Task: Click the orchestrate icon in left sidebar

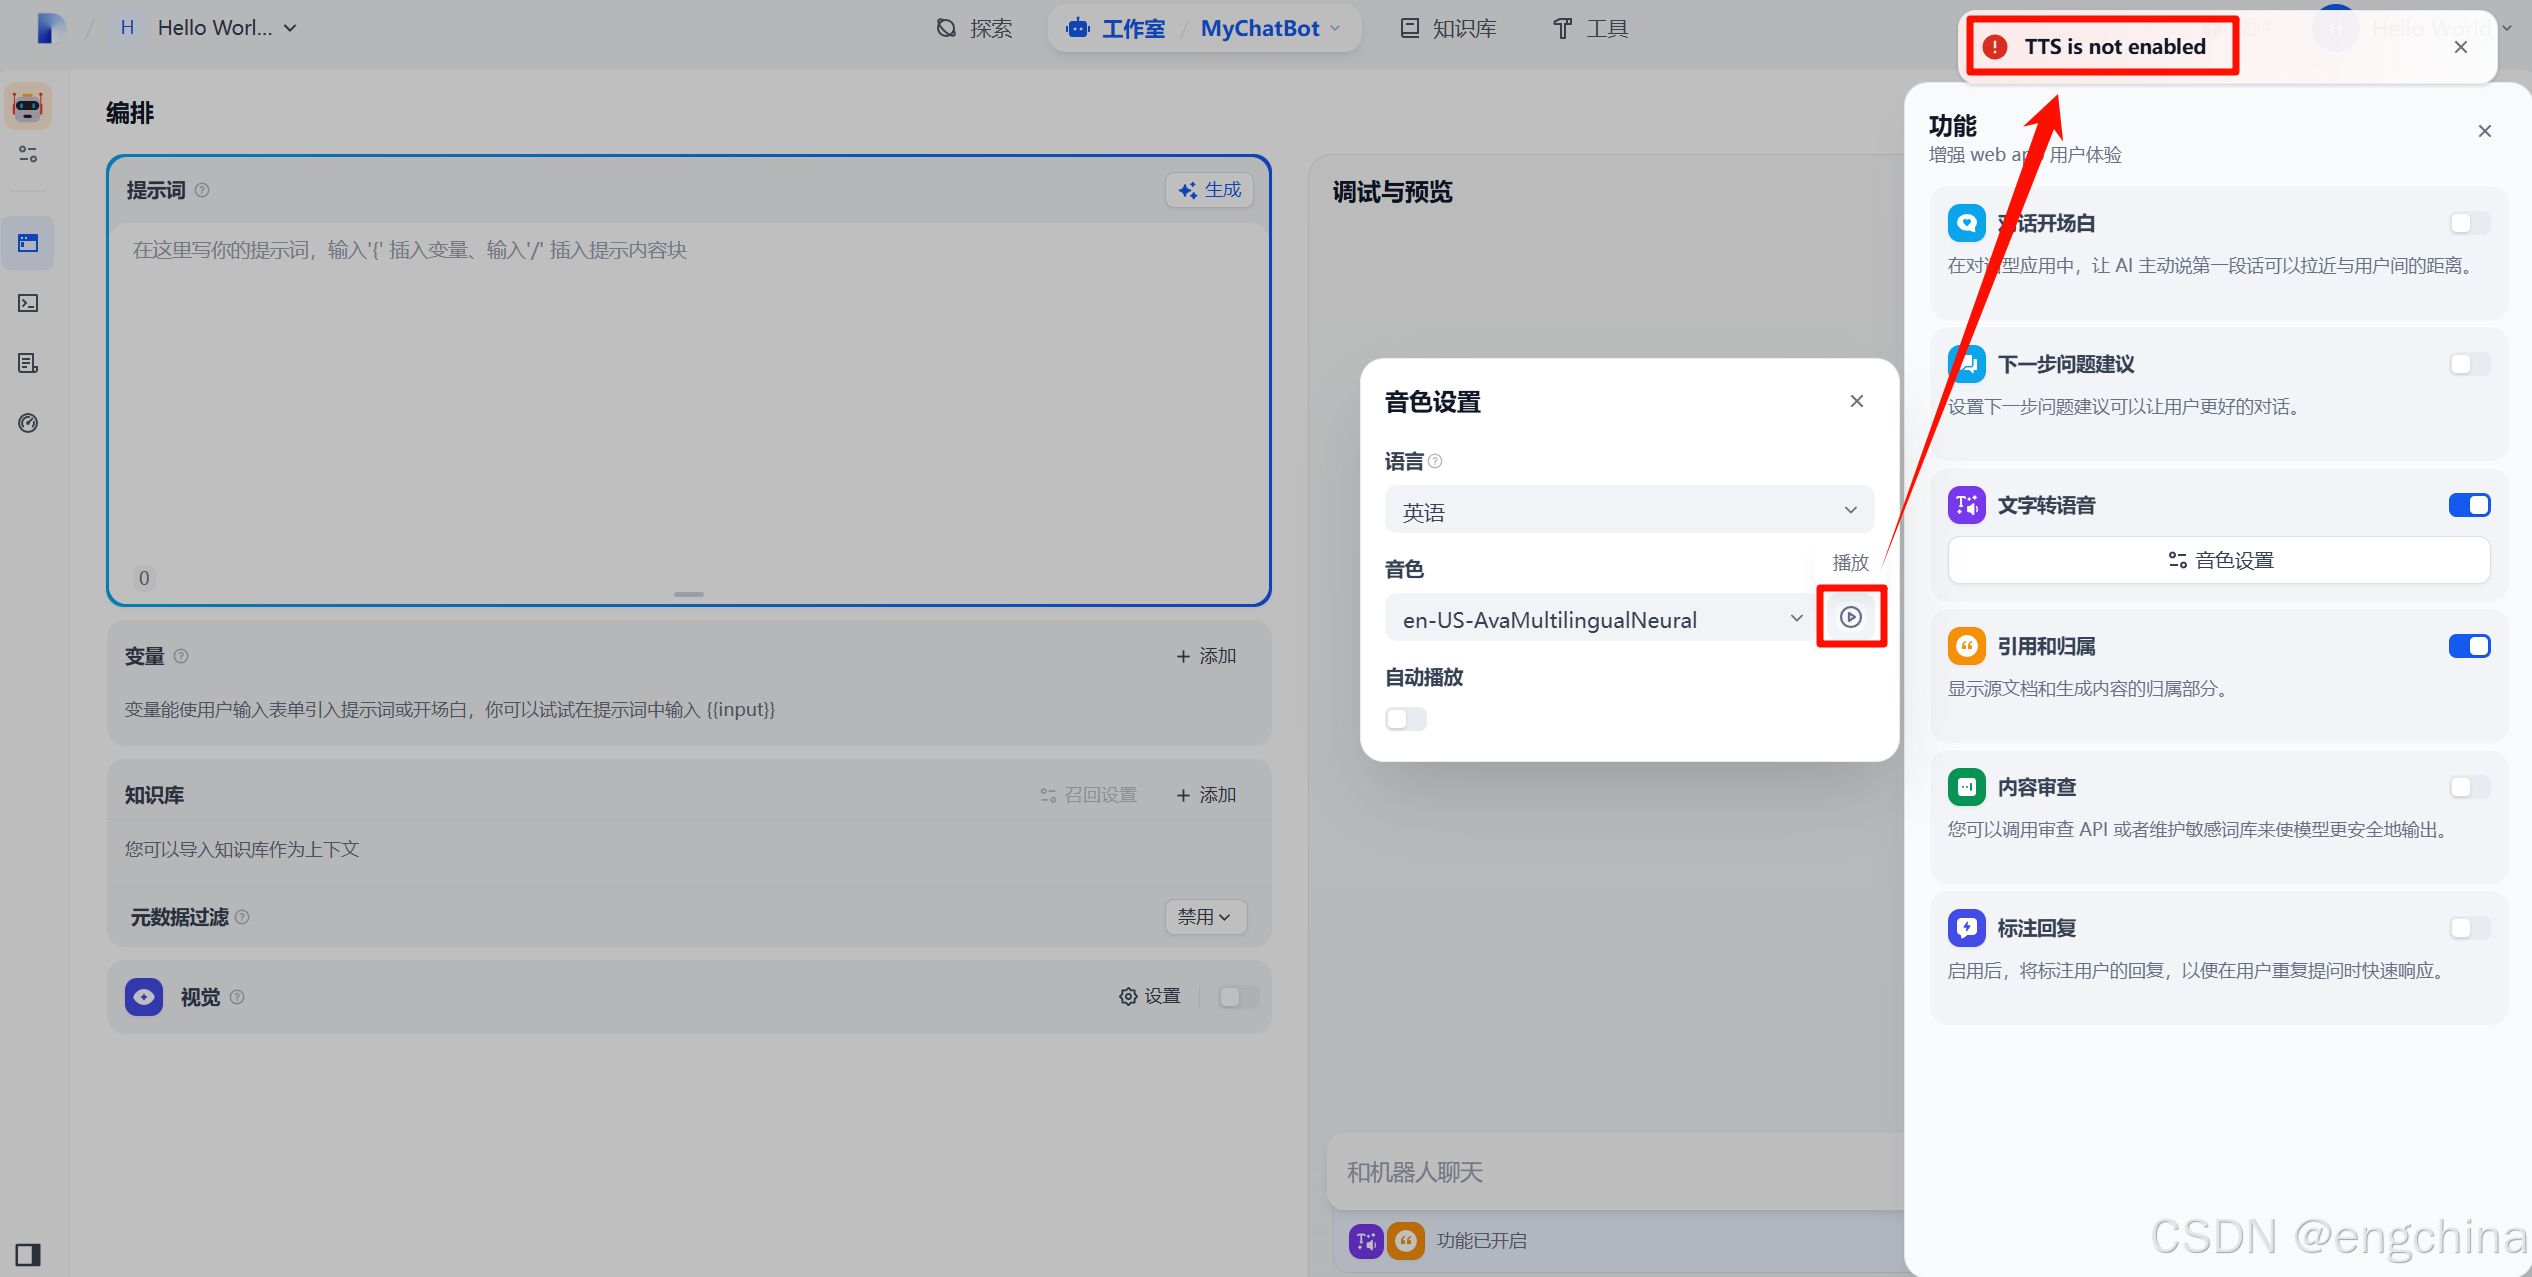Action: click(x=28, y=243)
